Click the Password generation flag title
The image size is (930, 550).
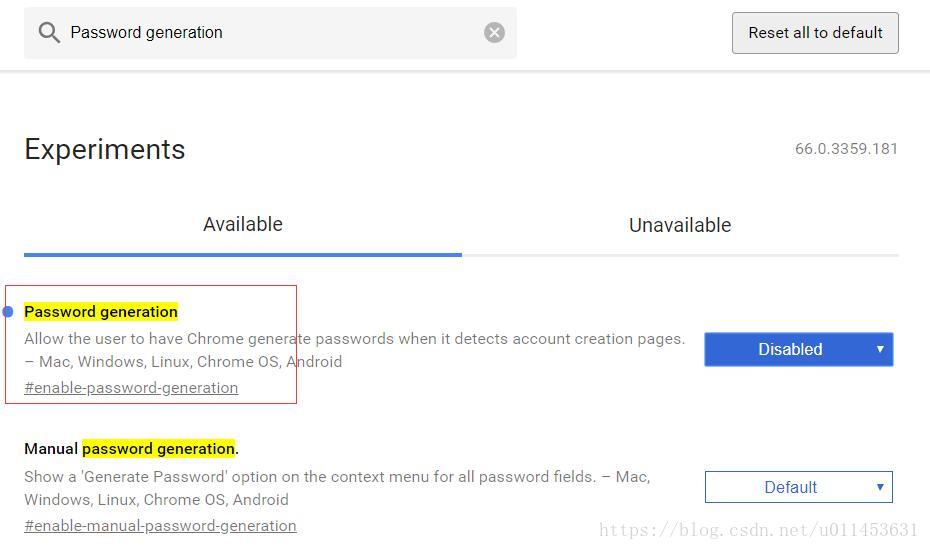(101, 311)
